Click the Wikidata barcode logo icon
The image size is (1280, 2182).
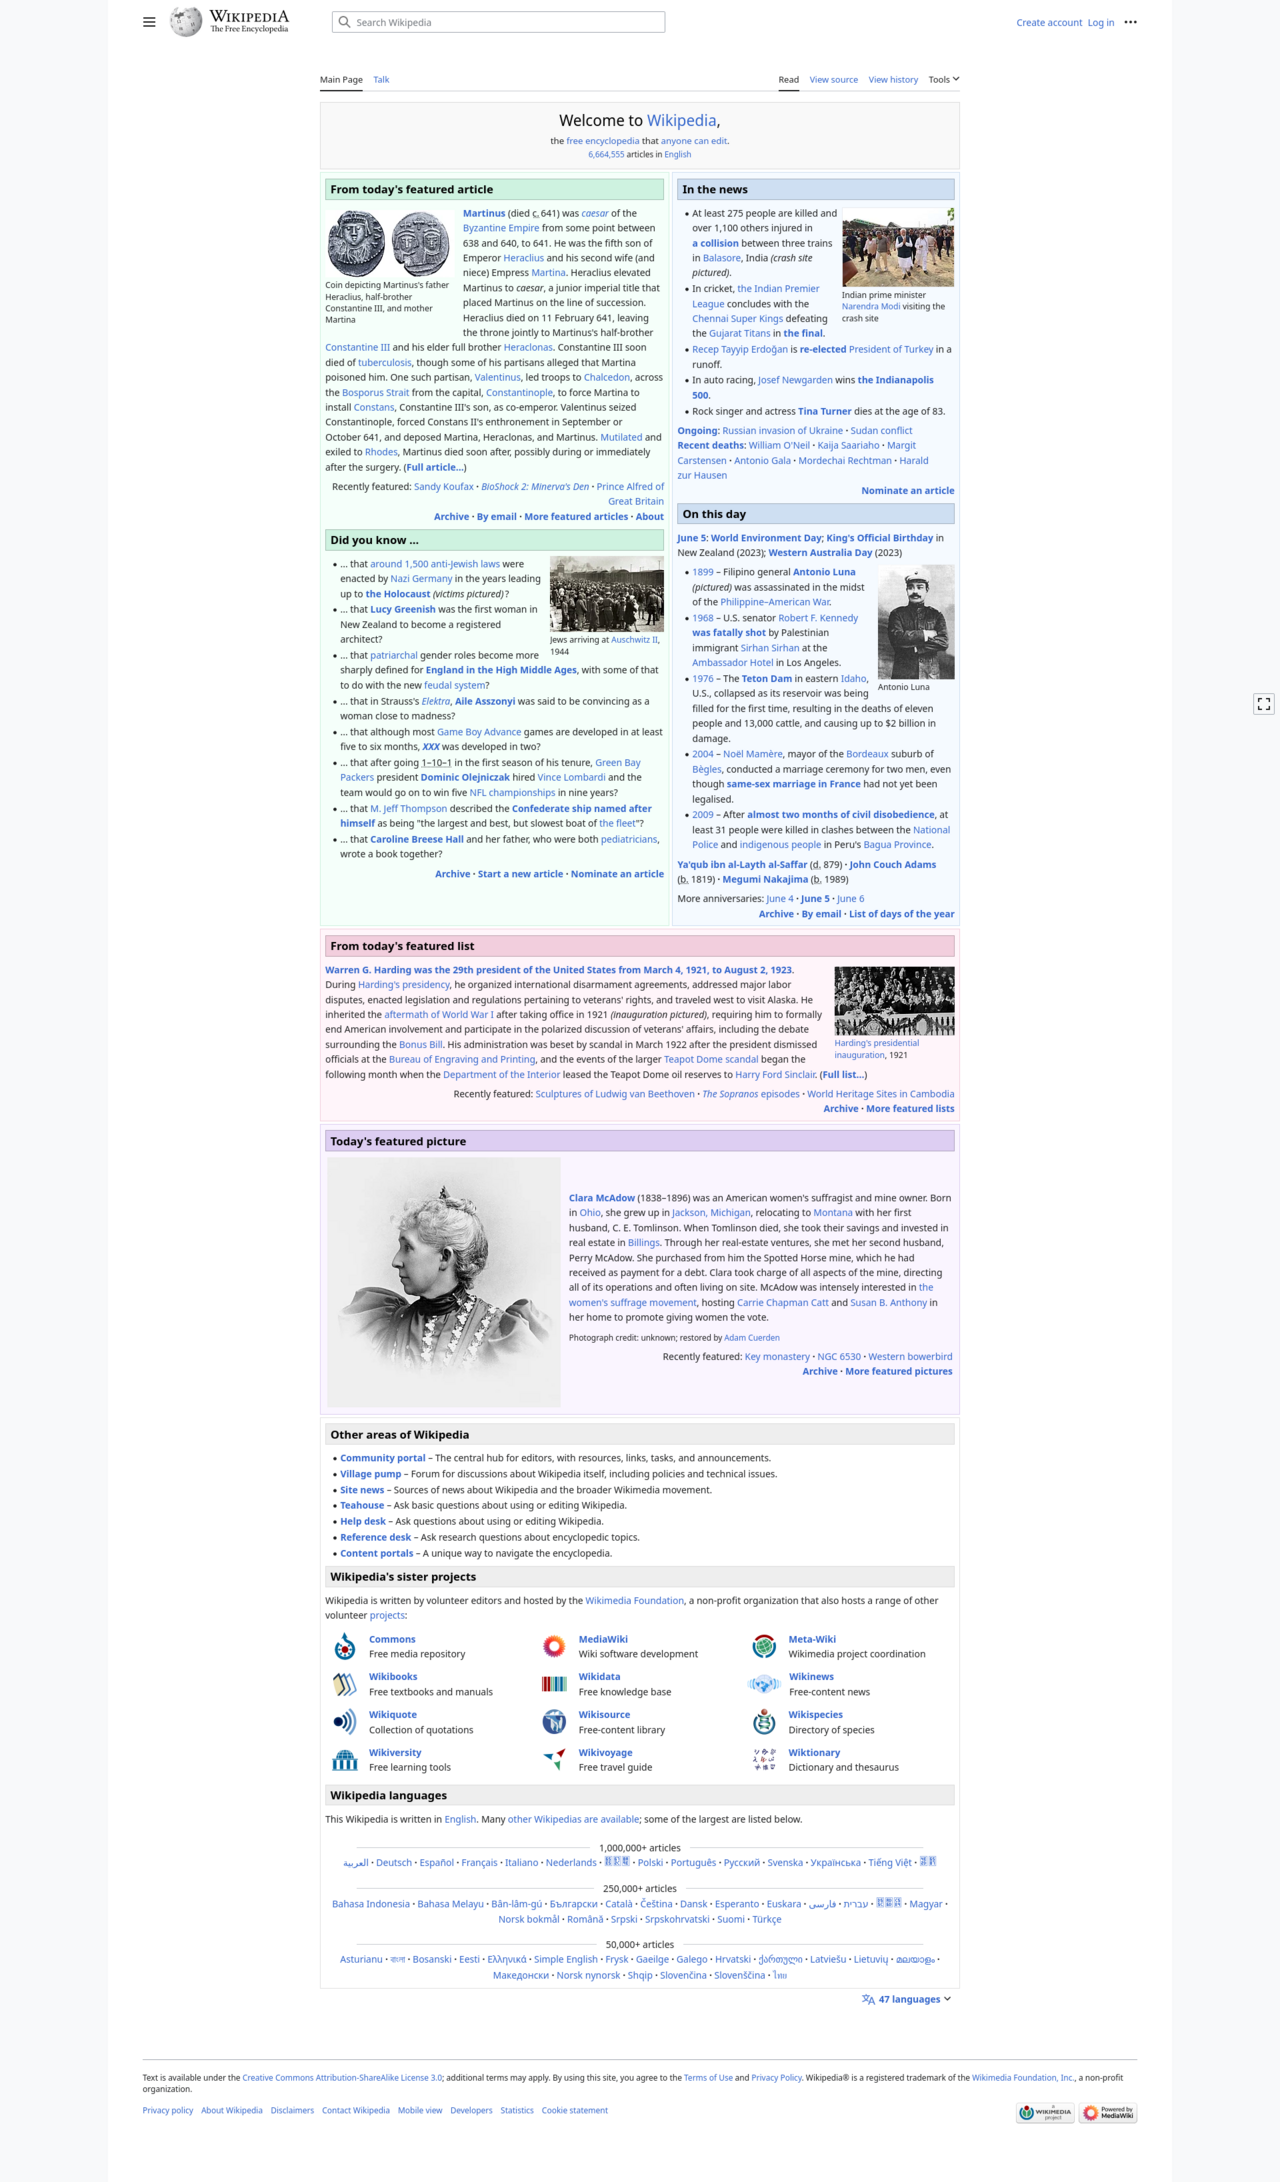click(554, 1684)
